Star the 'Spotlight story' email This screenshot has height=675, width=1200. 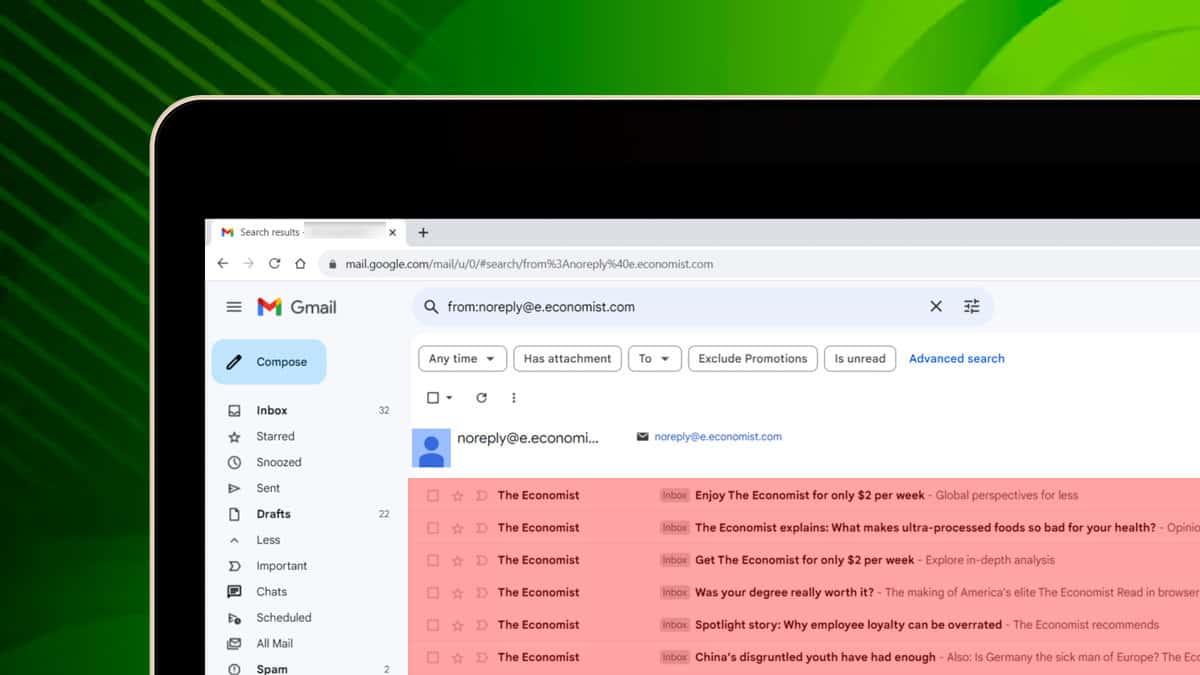(458, 625)
